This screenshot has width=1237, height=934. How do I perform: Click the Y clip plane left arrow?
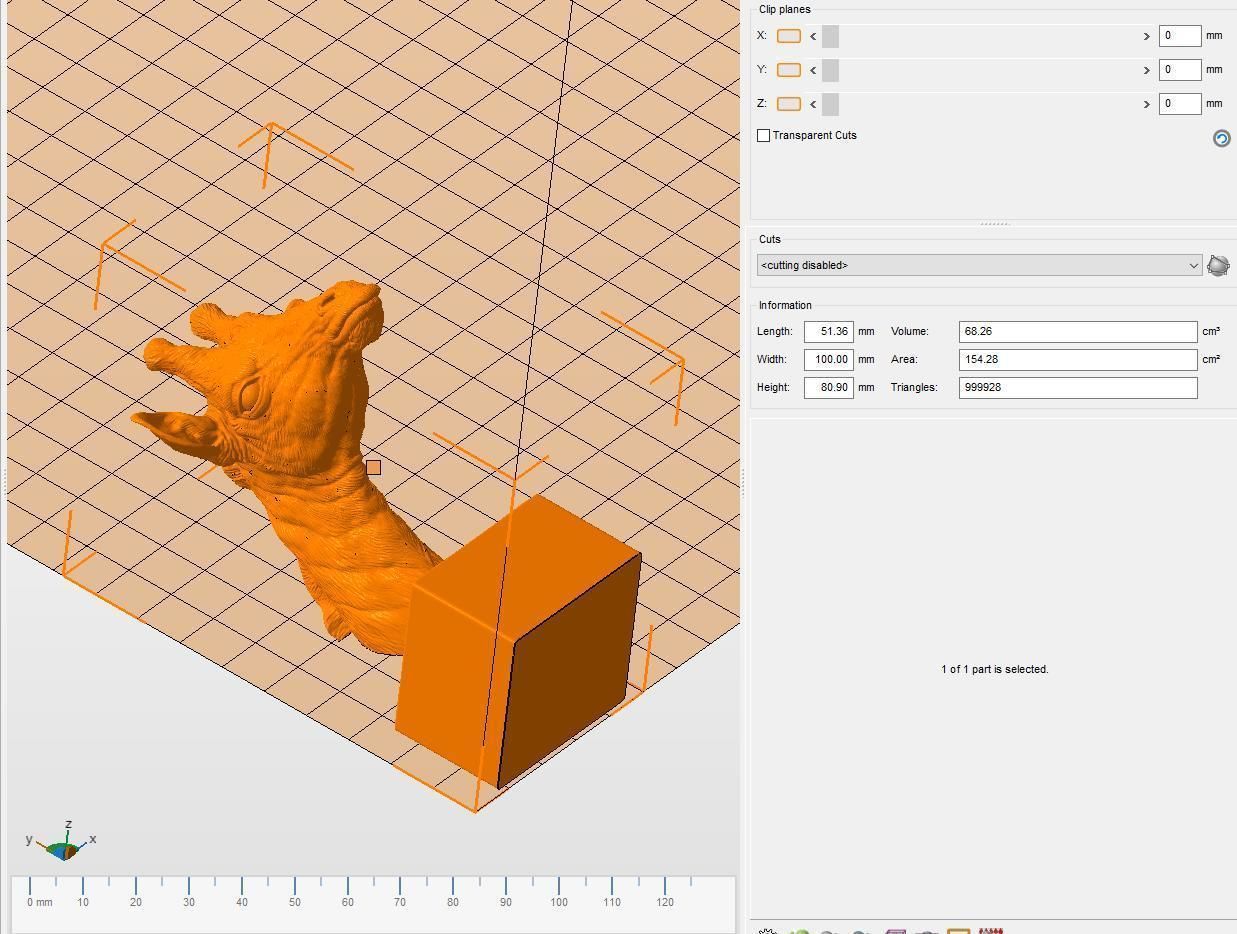[x=813, y=70]
